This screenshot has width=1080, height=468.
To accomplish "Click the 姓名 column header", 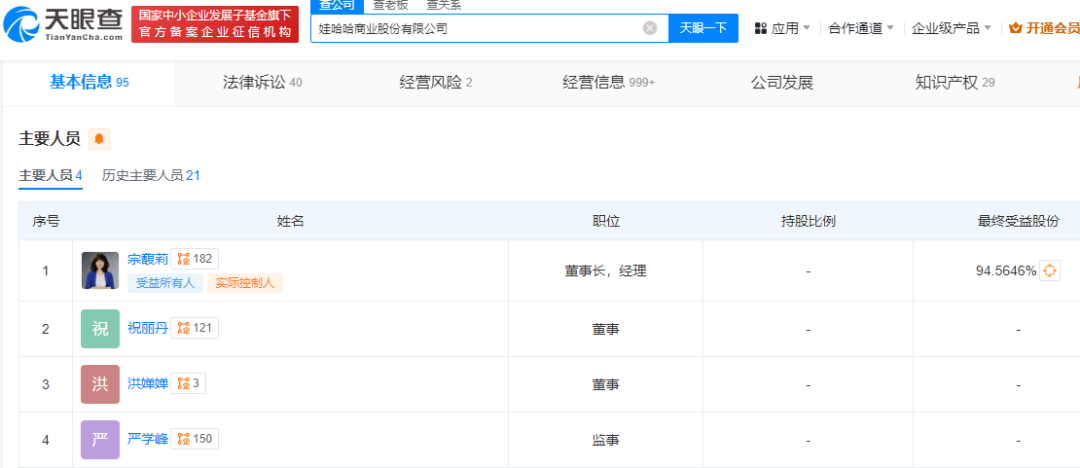I will (290, 221).
